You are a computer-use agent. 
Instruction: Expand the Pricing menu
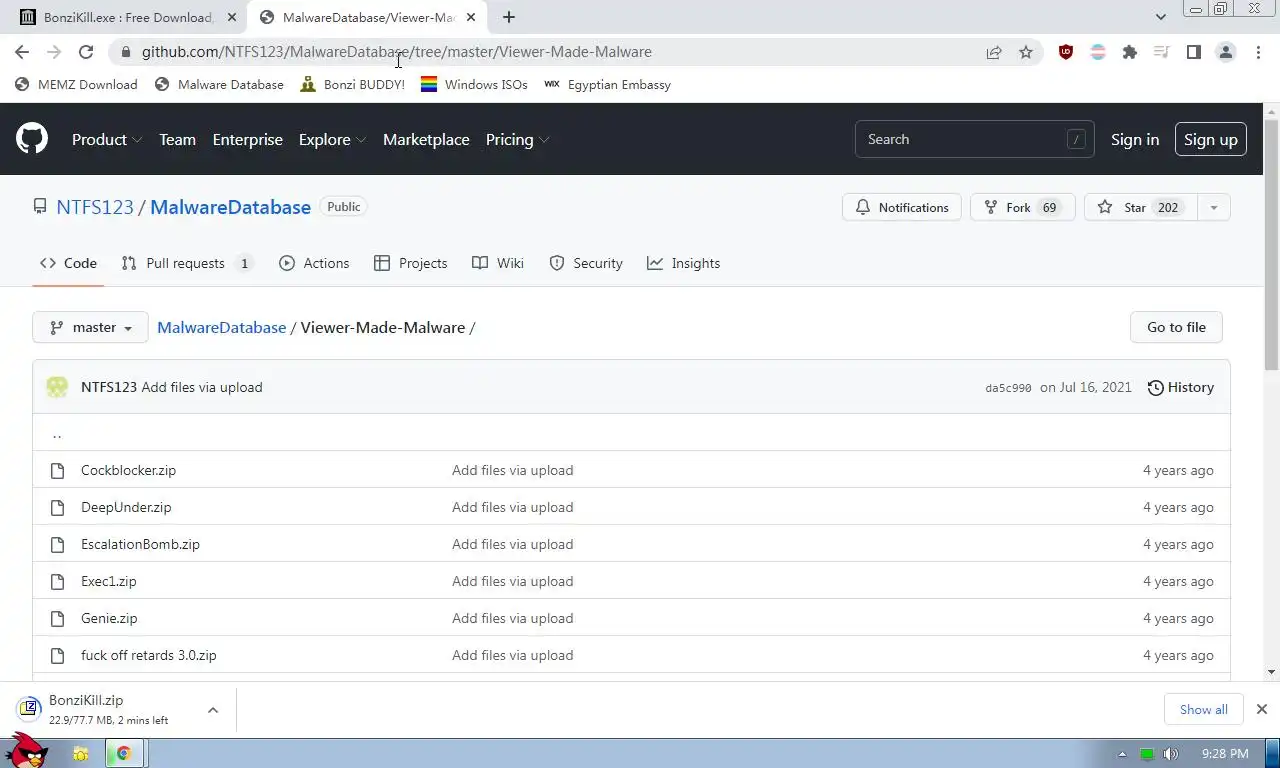[x=517, y=139]
